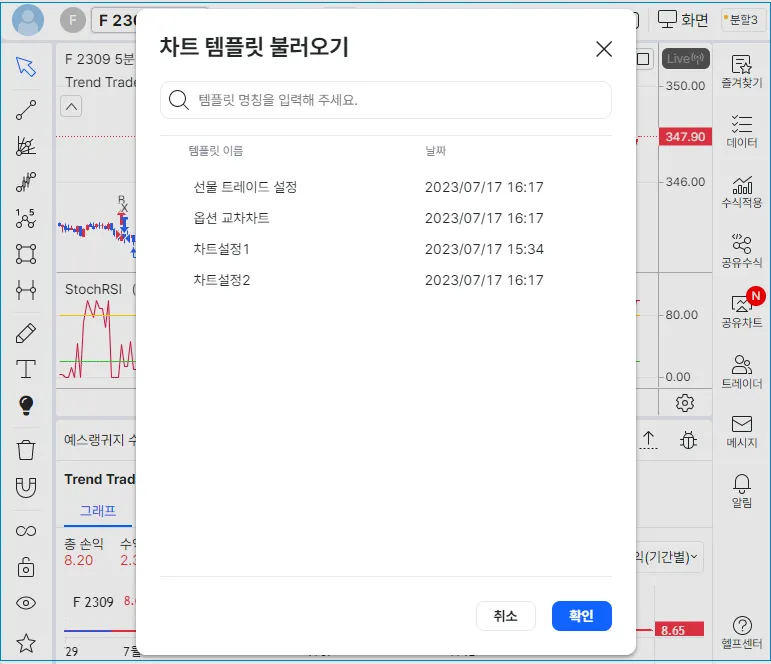Open 공유차트 in right sidebar

pyautogui.click(x=741, y=311)
